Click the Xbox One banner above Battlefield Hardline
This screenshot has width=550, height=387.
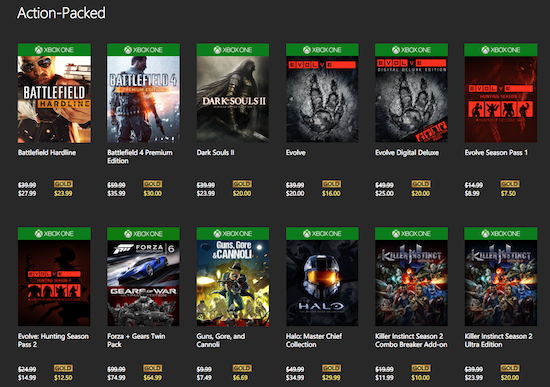click(54, 50)
